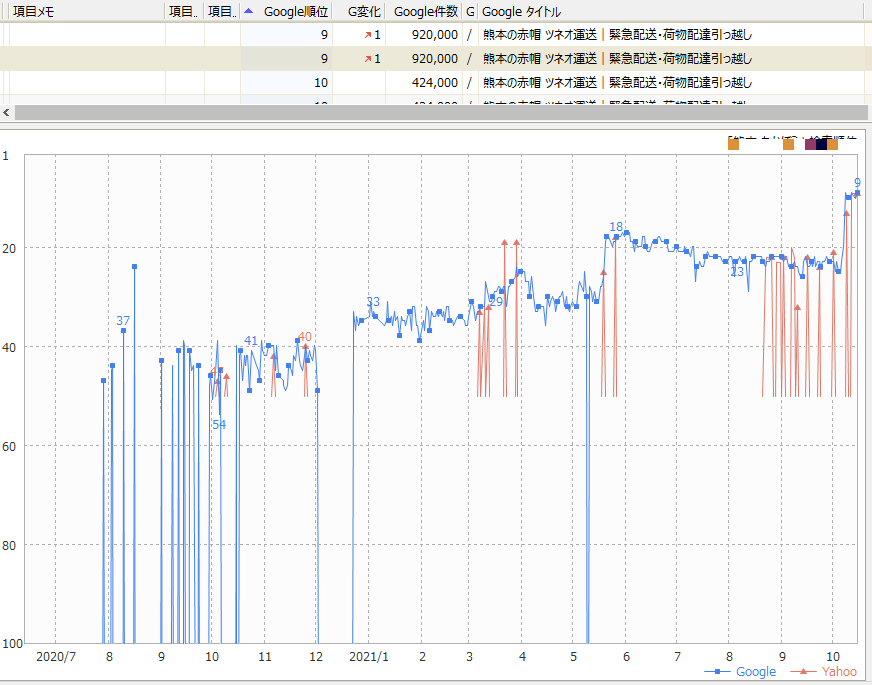Click the sort arrow beside Google順位 header

[x=249, y=11]
